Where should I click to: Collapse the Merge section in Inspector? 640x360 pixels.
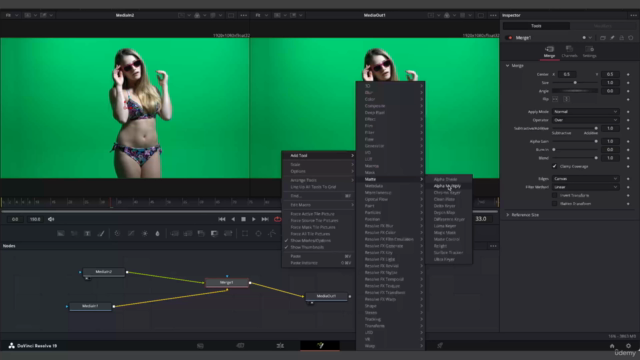(507, 65)
